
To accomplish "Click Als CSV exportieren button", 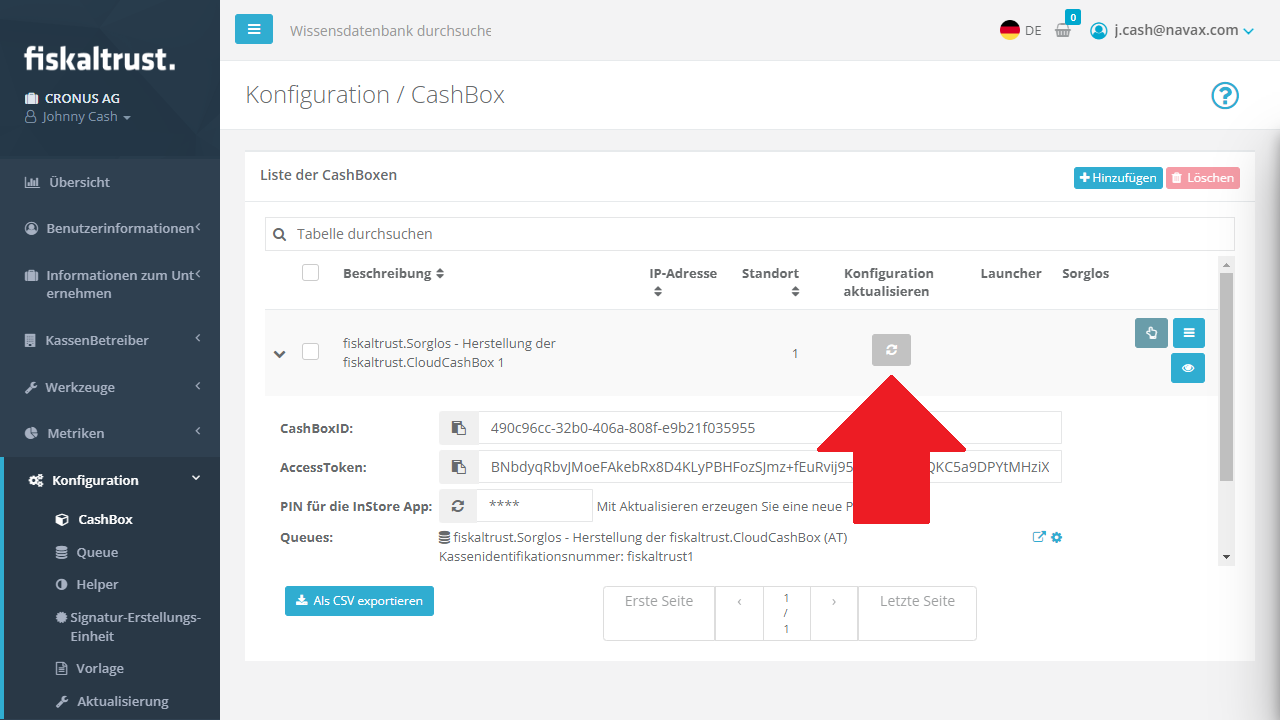I will (x=359, y=601).
